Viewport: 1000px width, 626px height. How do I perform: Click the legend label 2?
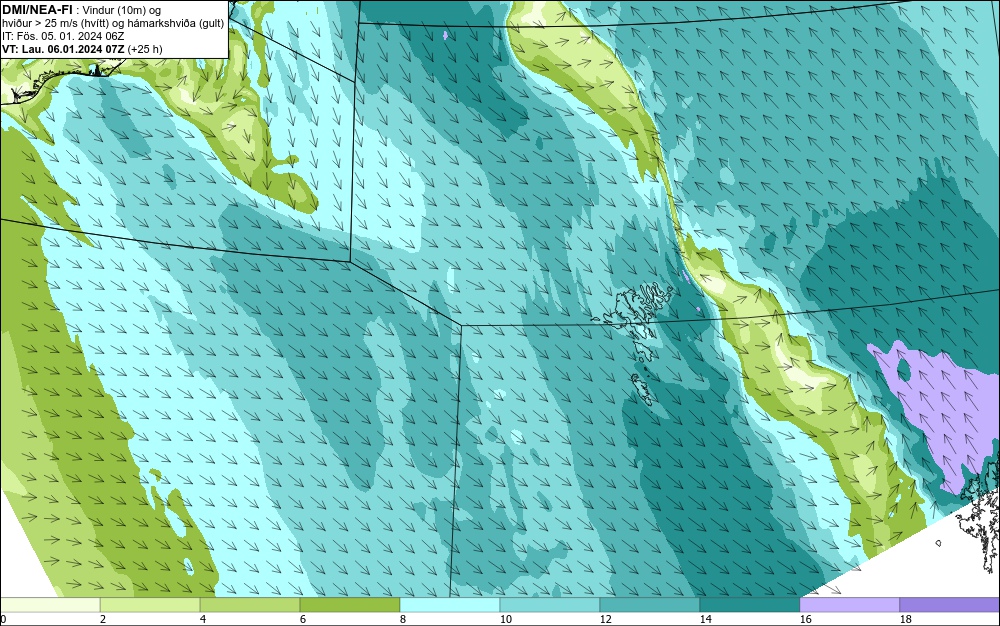[x=103, y=619]
